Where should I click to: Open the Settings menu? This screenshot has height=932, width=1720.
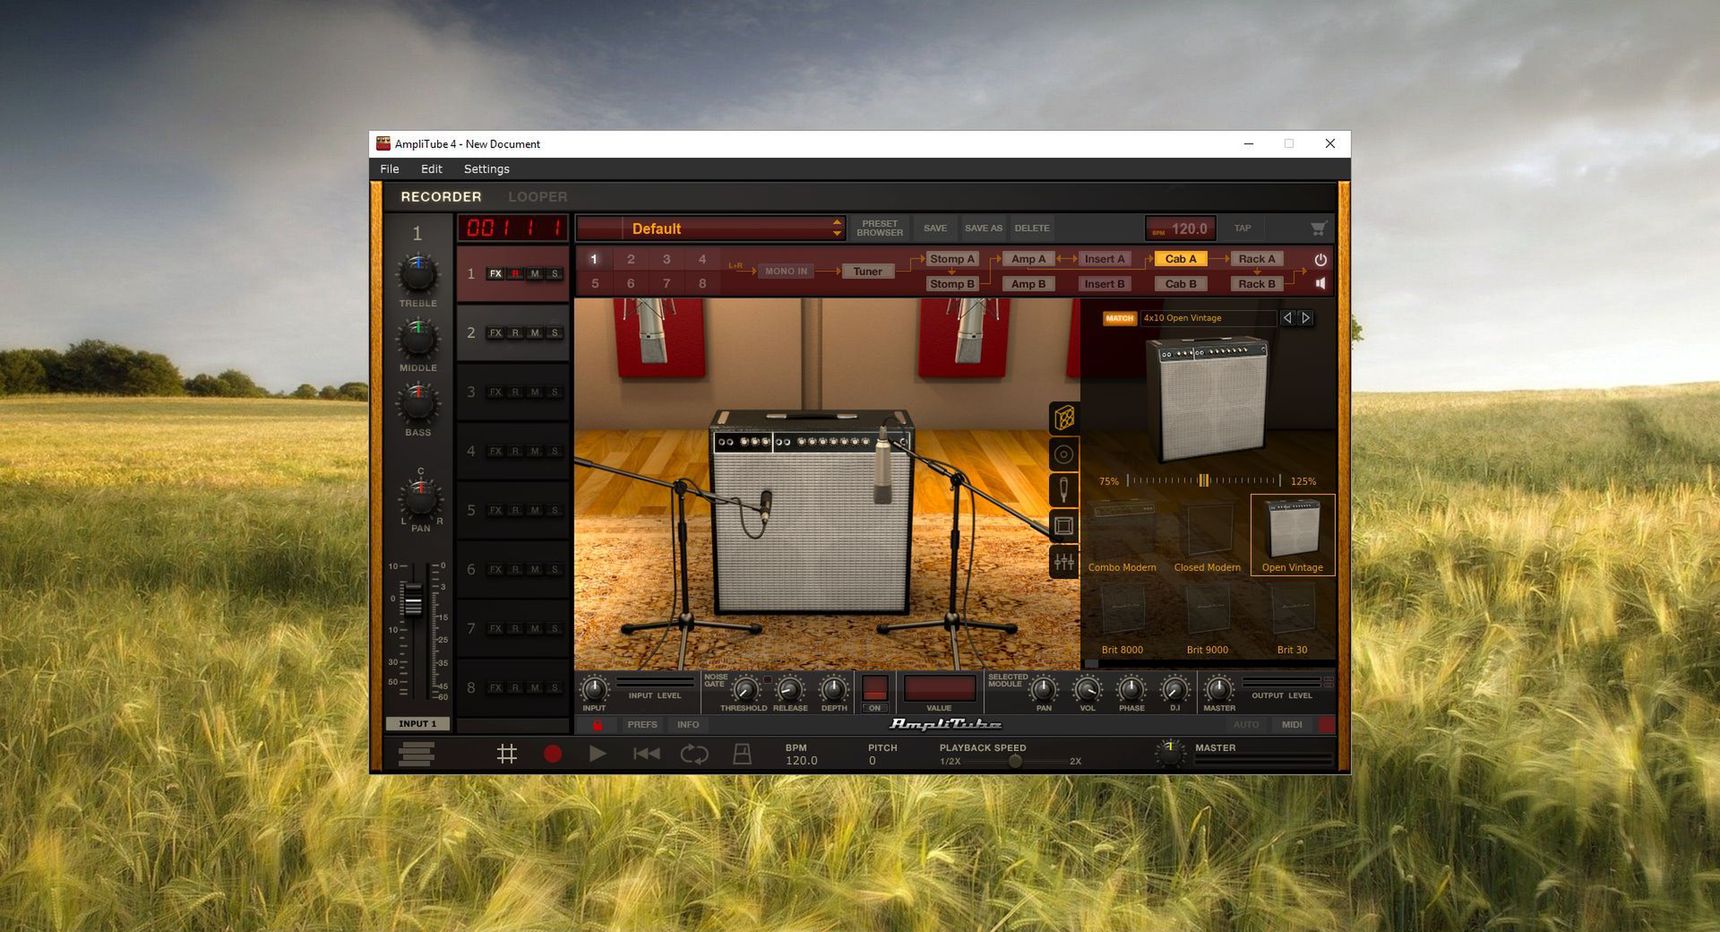tap(486, 169)
